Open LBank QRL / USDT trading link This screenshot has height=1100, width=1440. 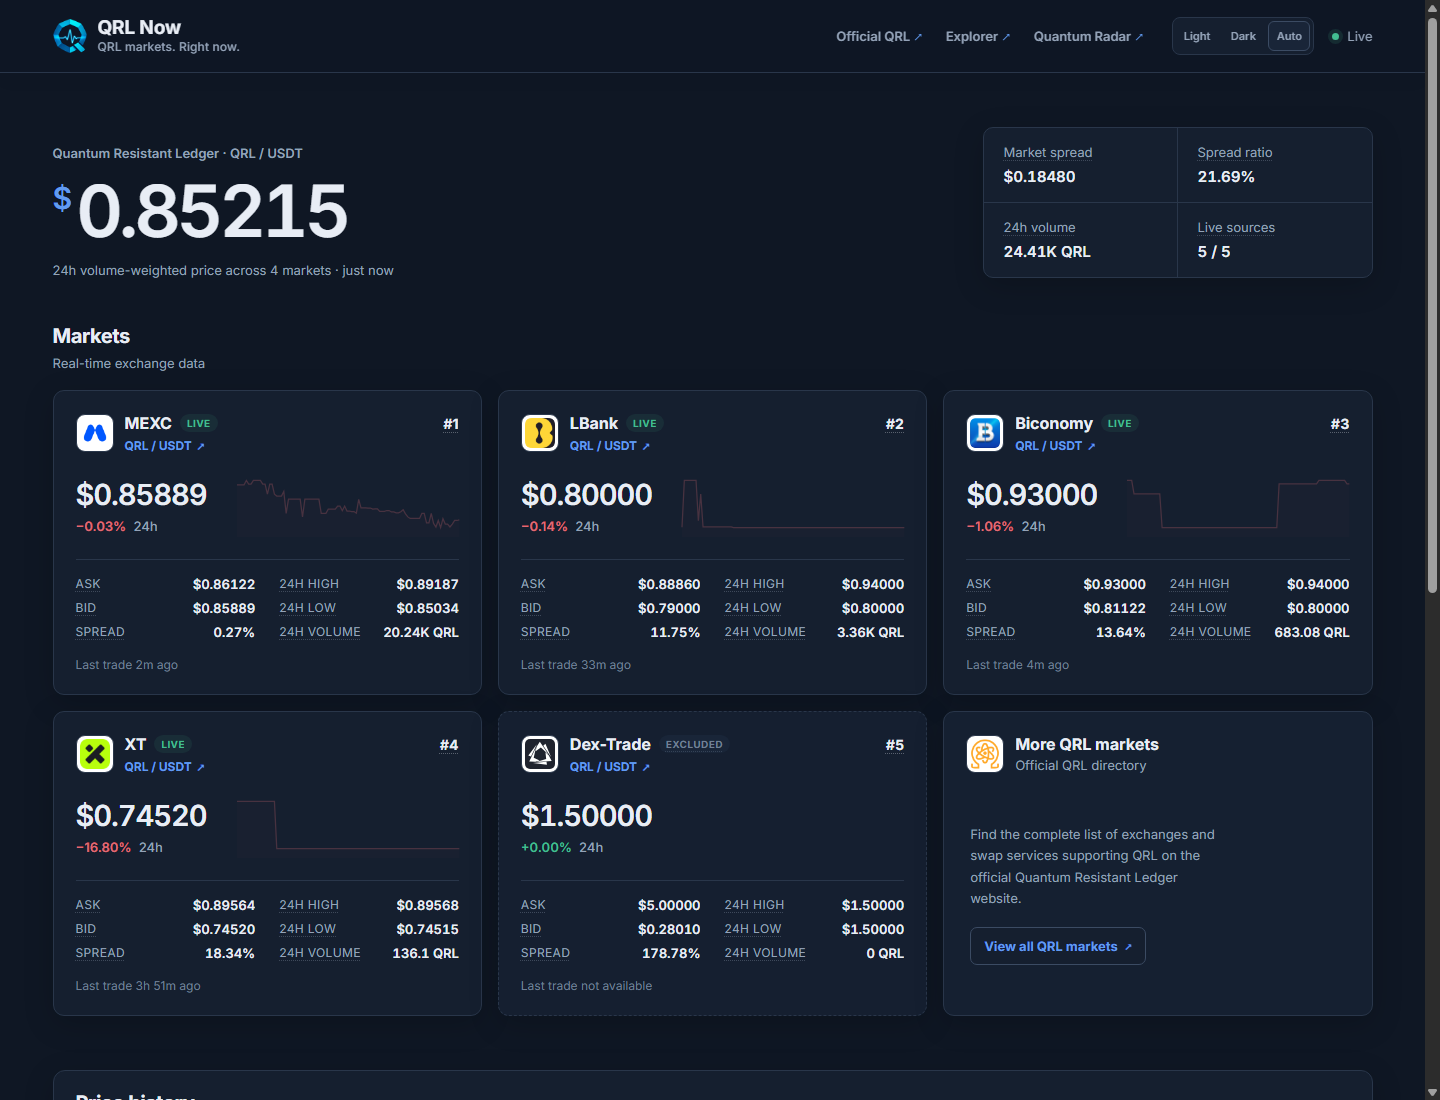(609, 446)
